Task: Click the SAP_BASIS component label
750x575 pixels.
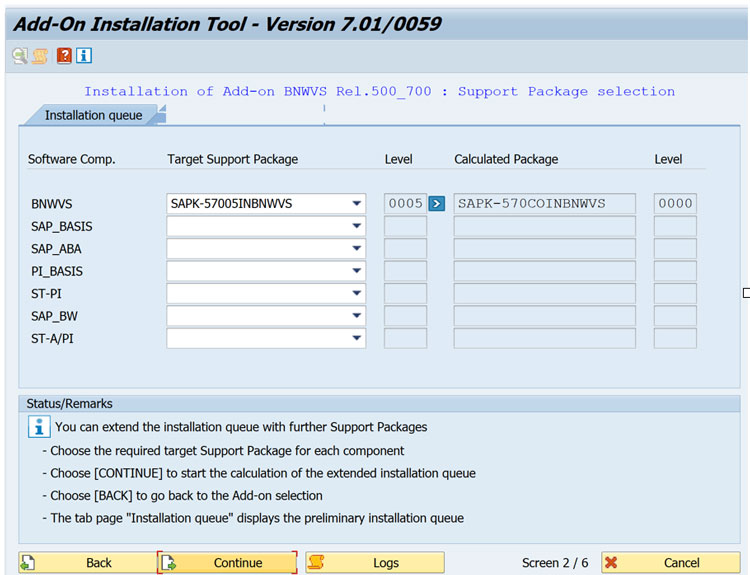Action: 62,227
